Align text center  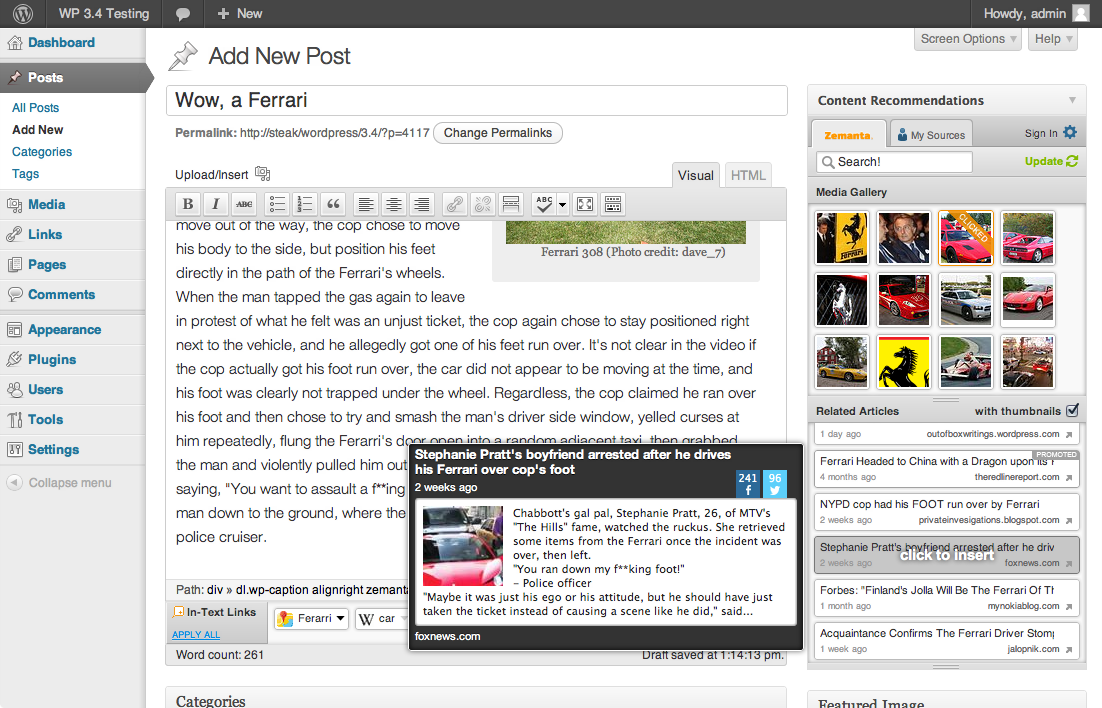pos(394,205)
